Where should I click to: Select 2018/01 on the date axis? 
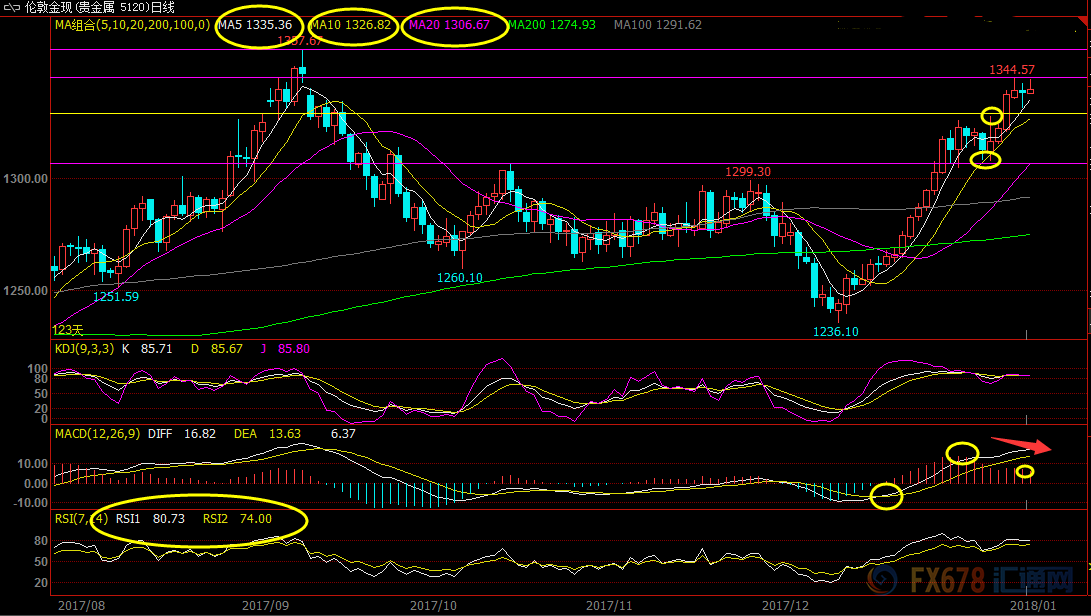click(1031, 606)
